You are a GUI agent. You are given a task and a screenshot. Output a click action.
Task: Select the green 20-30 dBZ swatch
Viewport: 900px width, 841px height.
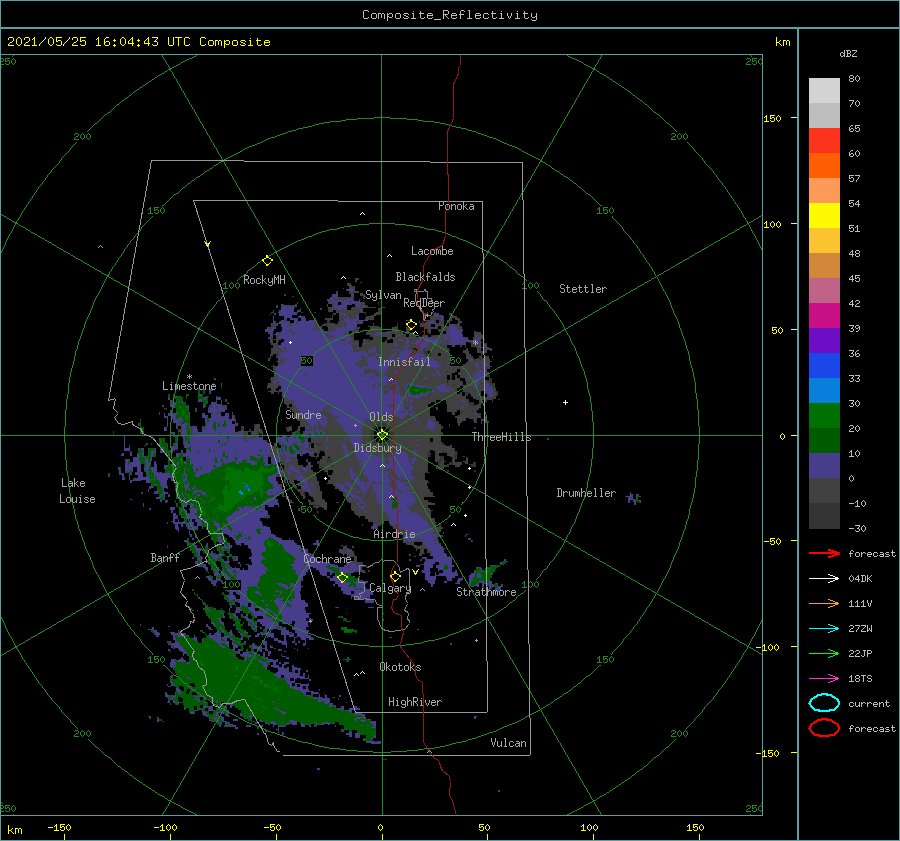pos(824,416)
